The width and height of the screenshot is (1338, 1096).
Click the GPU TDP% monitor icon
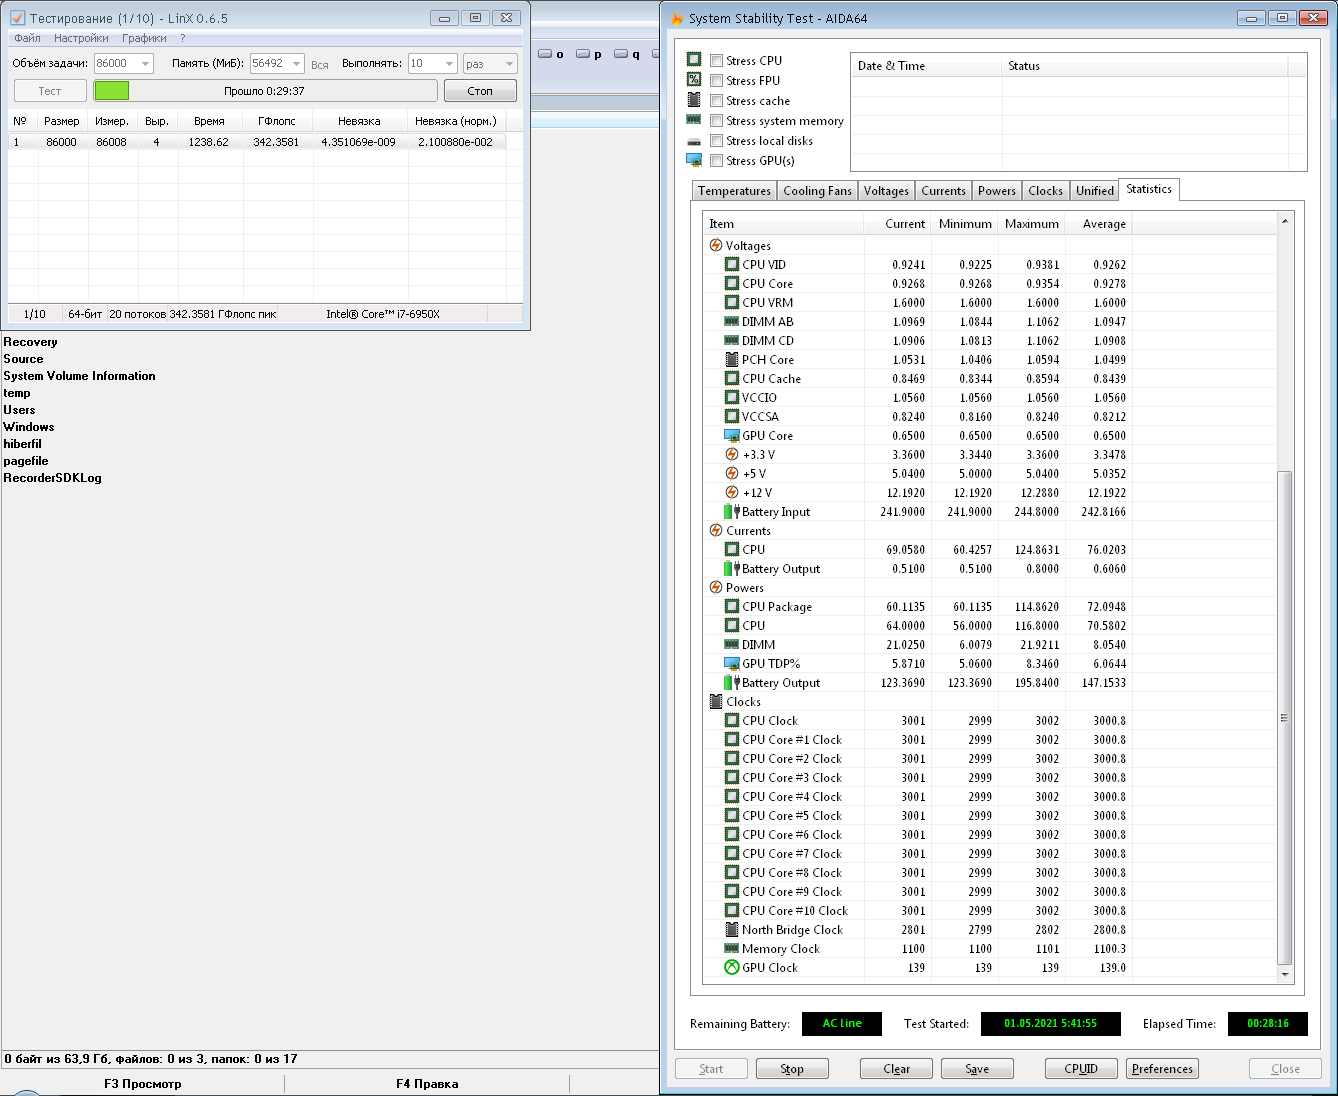click(732, 663)
